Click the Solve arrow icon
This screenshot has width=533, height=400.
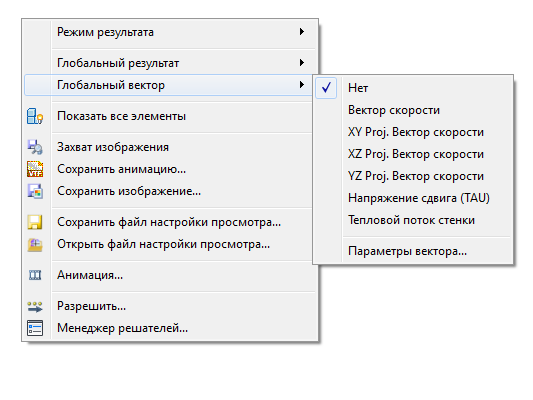(x=35, y=306)
